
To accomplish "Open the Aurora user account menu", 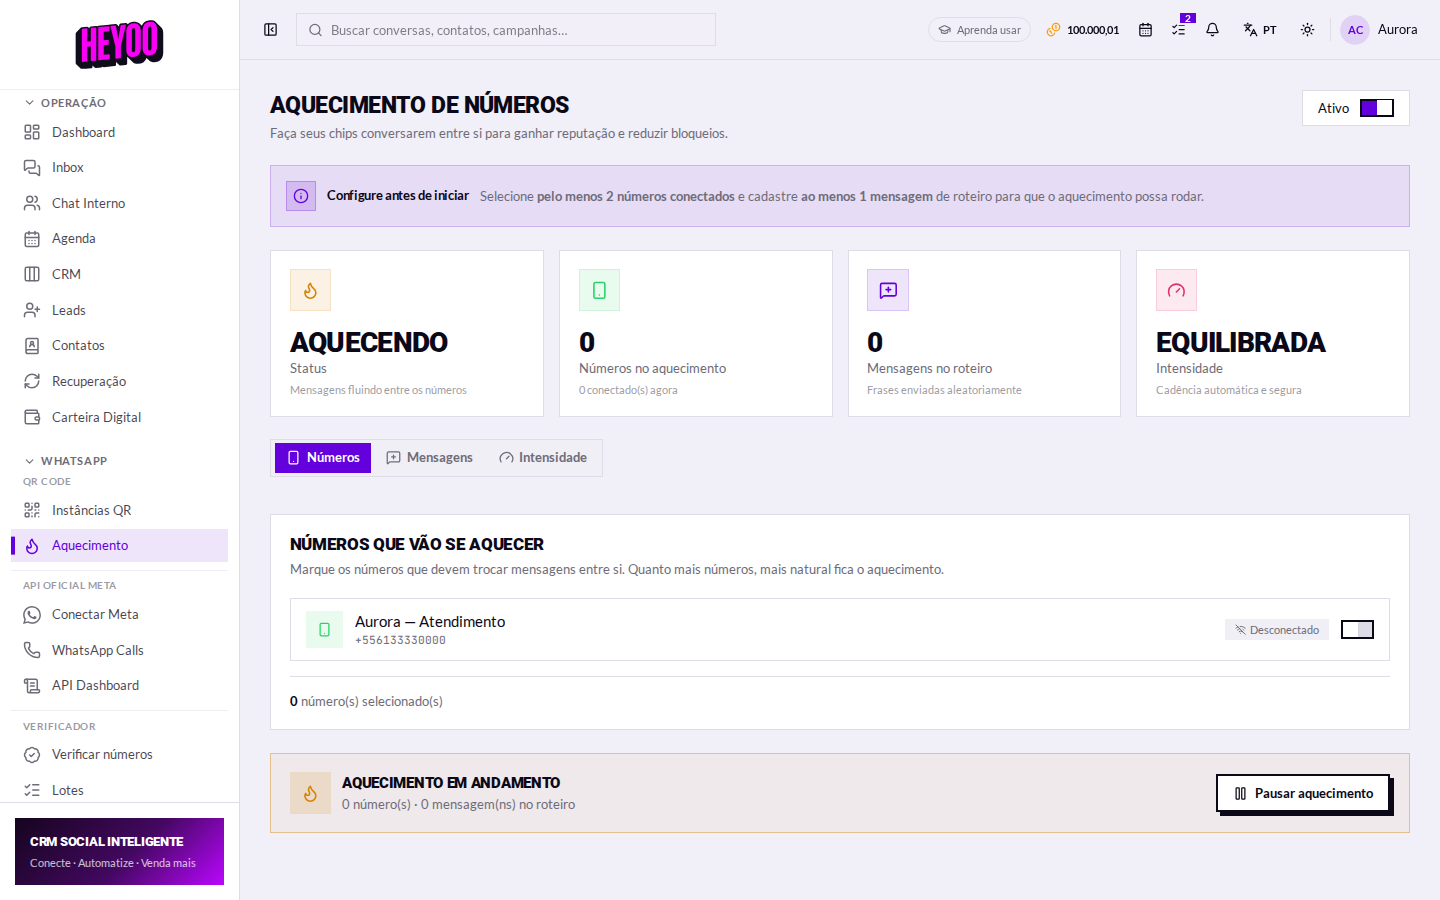I will pyautogui.click(x=1379, y=30).
